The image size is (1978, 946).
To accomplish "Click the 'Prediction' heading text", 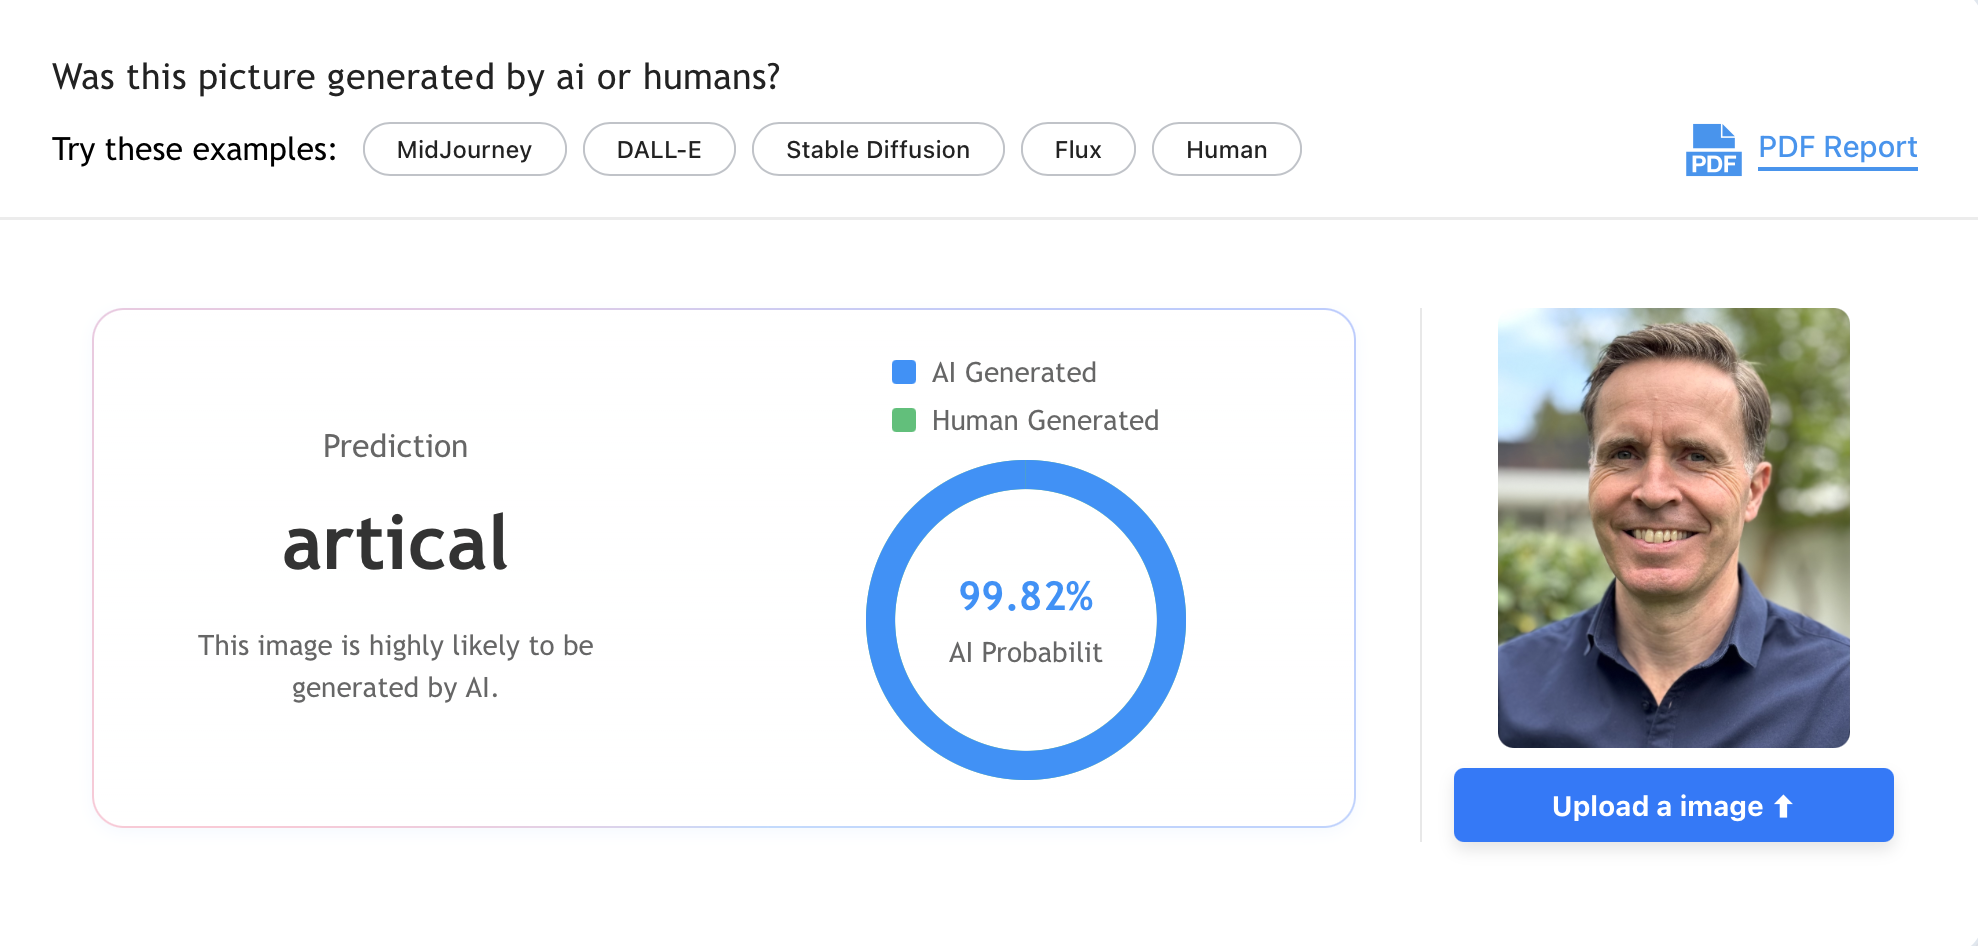I will (x=395, y=446).
